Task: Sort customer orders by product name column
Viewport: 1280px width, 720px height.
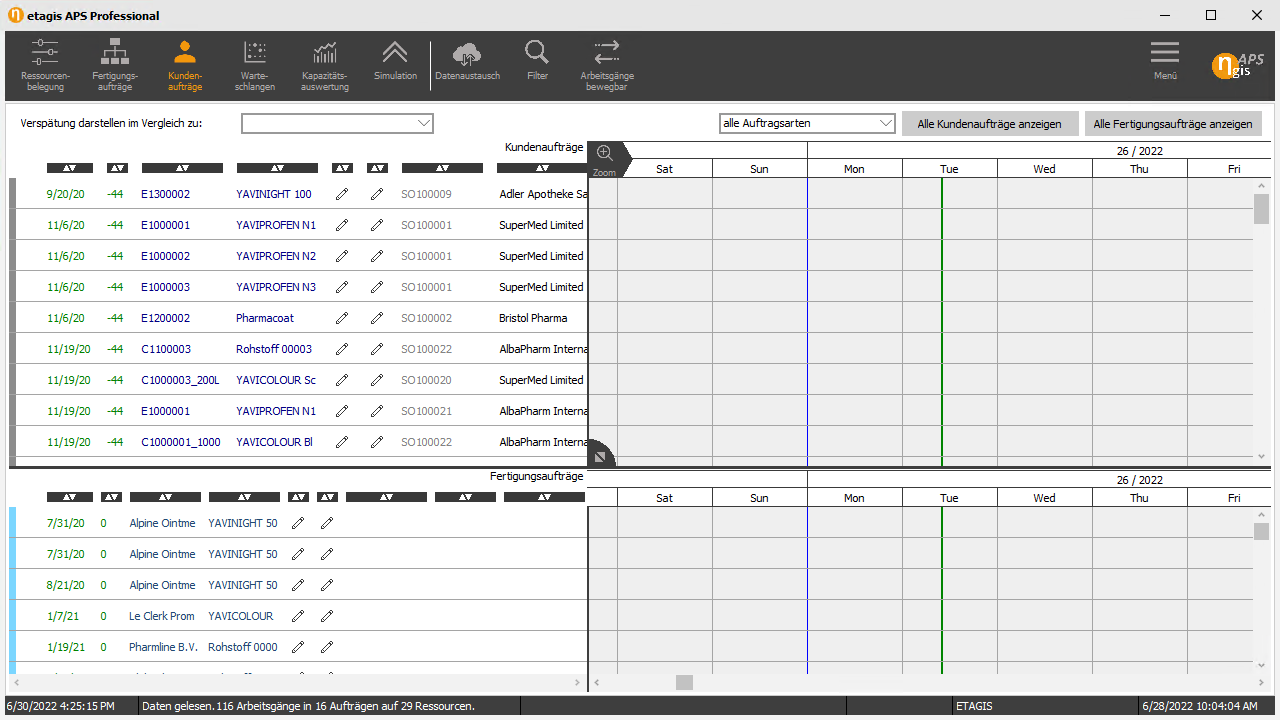Action: click(x=277, y=168)
